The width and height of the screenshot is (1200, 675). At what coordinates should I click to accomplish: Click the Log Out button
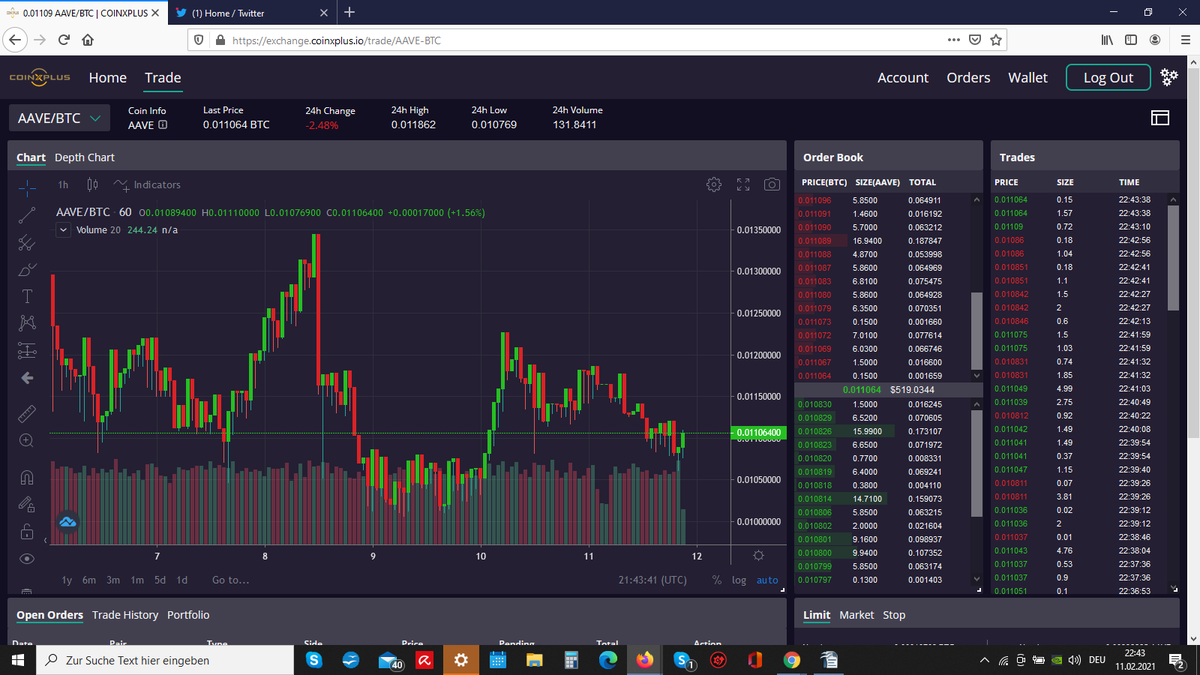tap(1108, 77)
